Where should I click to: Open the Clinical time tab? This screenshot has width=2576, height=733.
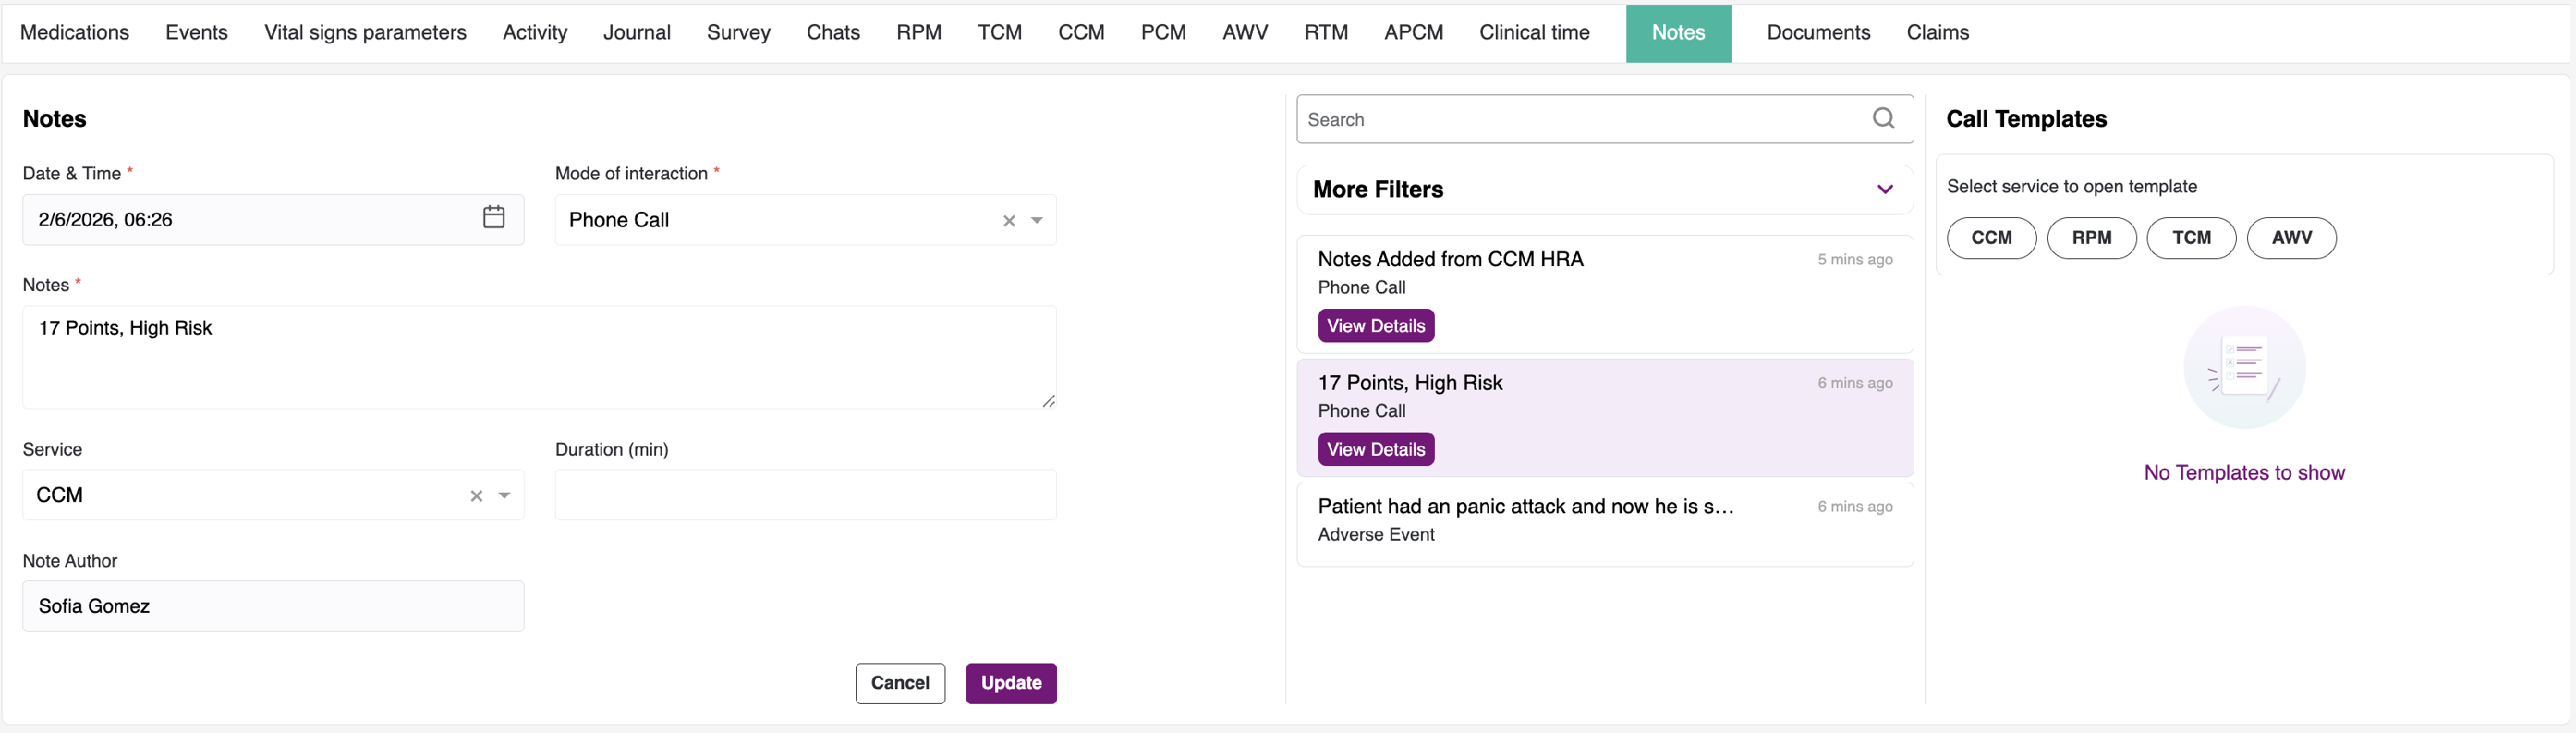pos(1534,33)
